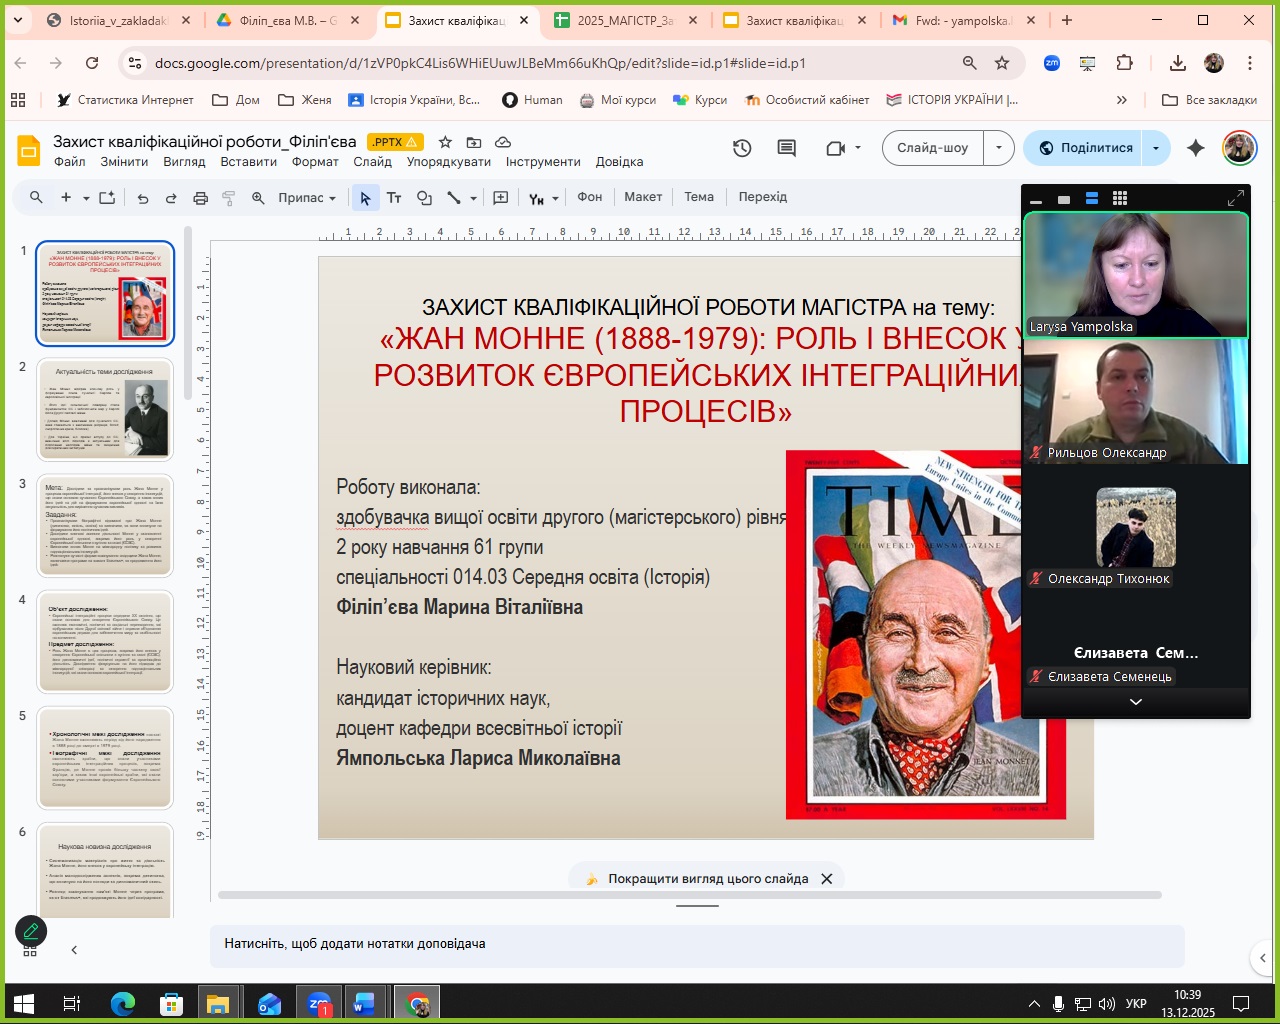The width and height of the screenshot is (1280, 1024).
Task: Star the presentation document
Action: pos(446,142)
